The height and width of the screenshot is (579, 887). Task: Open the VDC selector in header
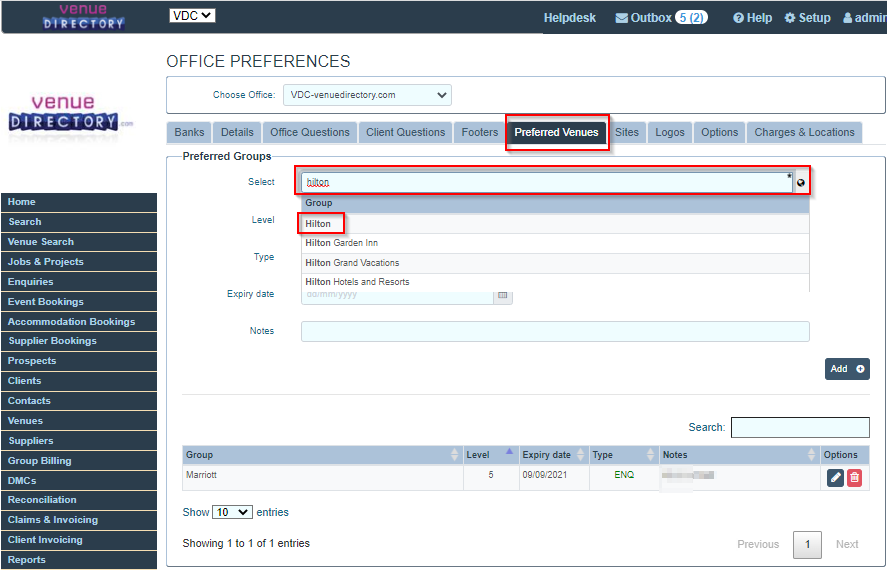tap(192, 16)
